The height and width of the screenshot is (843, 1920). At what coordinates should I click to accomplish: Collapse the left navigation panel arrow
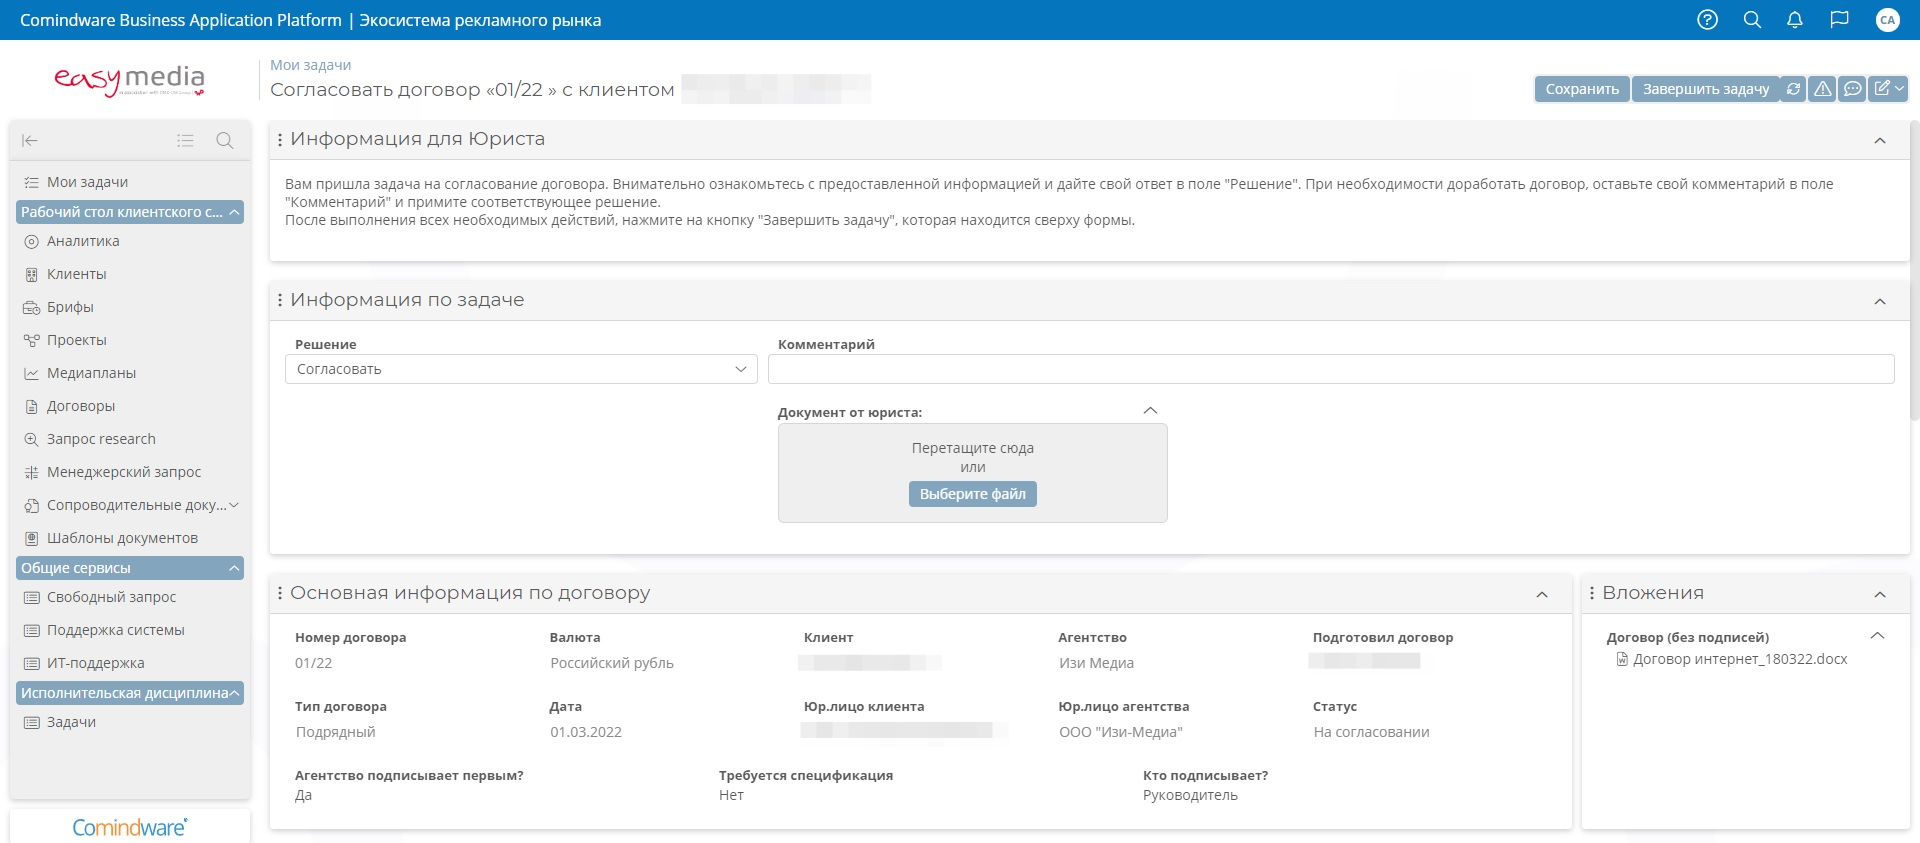click(x=30, y=141)
